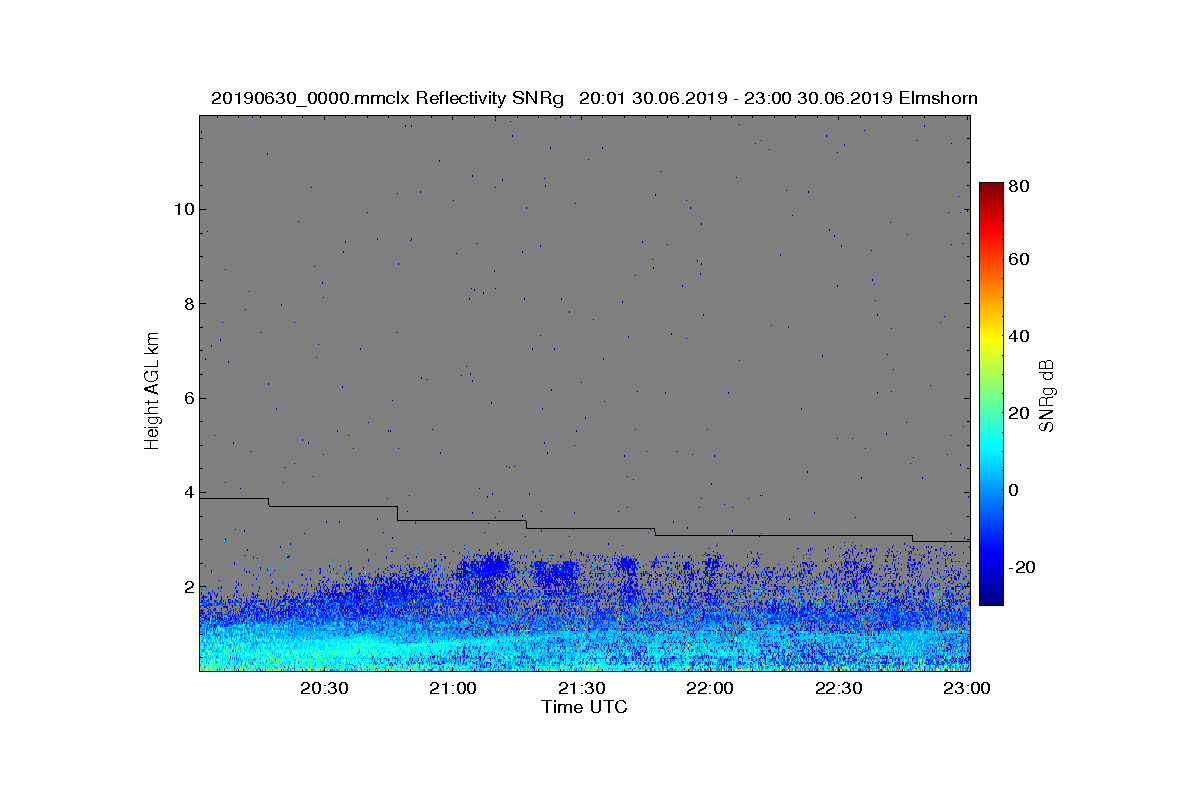Click the height tick label 6
The width and height of the screenshot is (1200, 800).
point(188,398)
